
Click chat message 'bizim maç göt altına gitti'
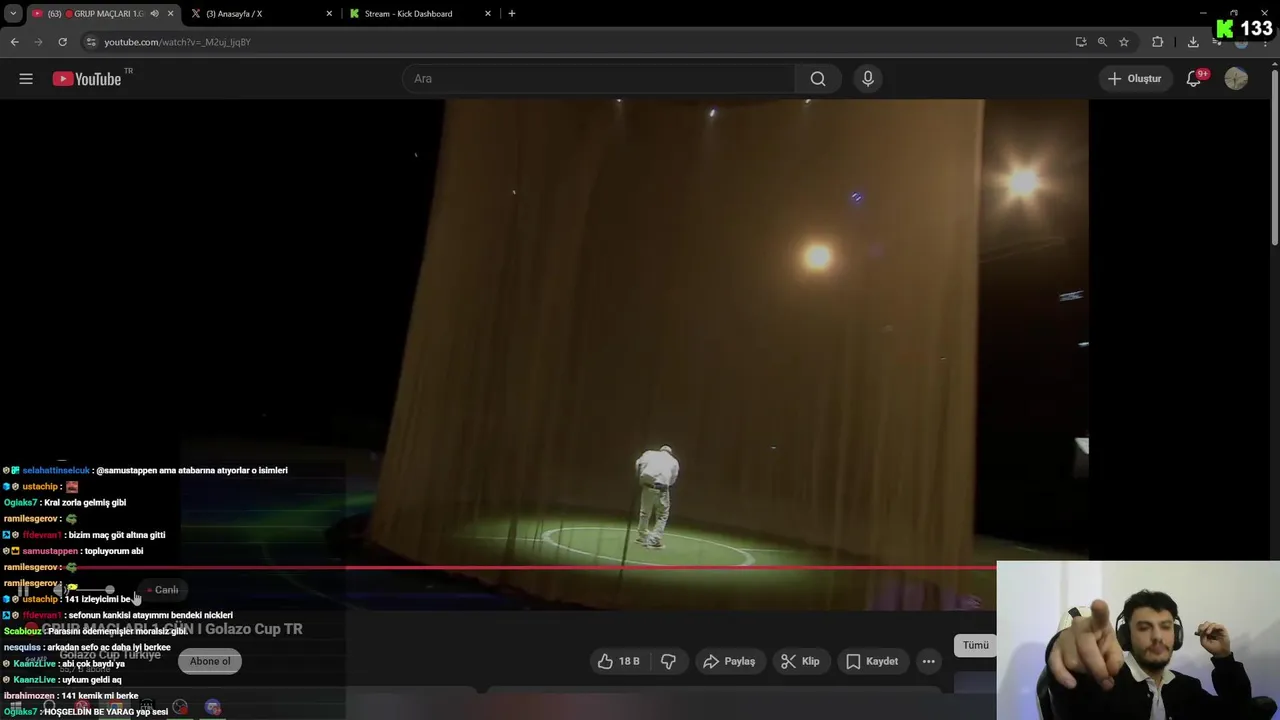point(117,535)
